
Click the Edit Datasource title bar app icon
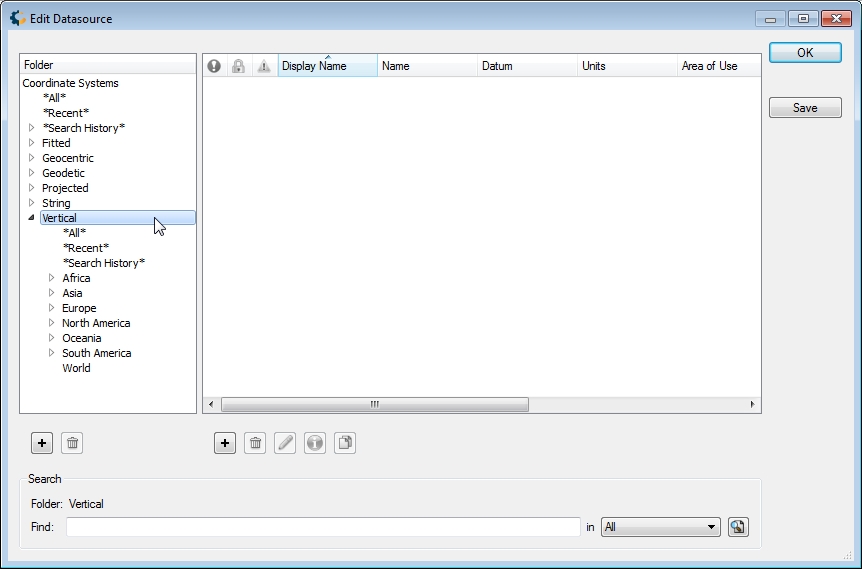tap(17, 18)
